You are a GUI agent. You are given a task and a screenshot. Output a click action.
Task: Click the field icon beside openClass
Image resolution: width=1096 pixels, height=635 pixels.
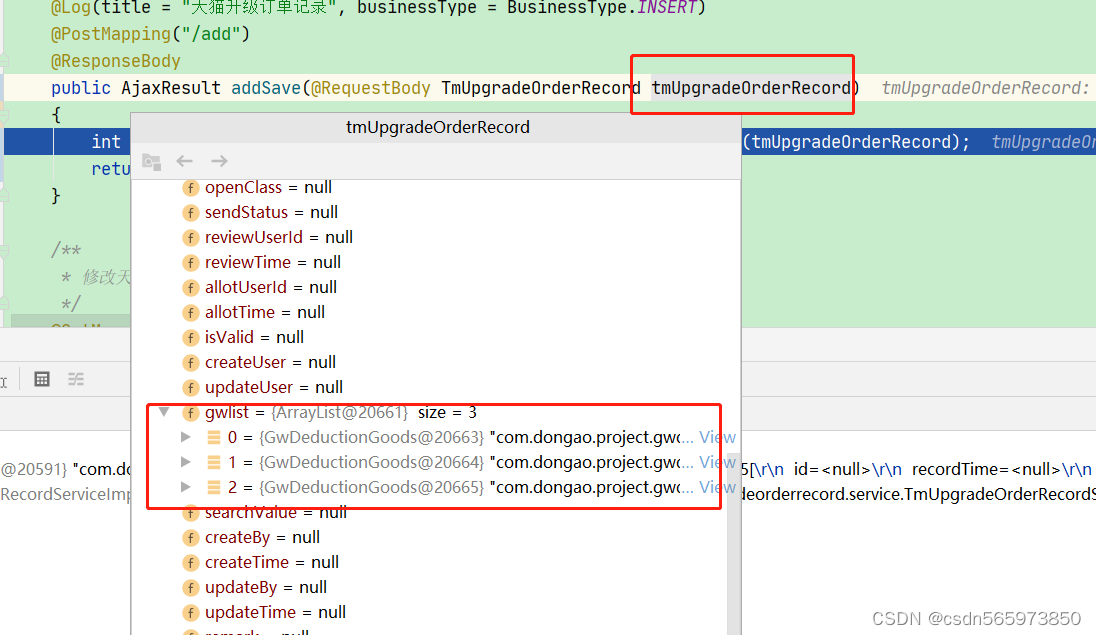click(x=190, y=187)
